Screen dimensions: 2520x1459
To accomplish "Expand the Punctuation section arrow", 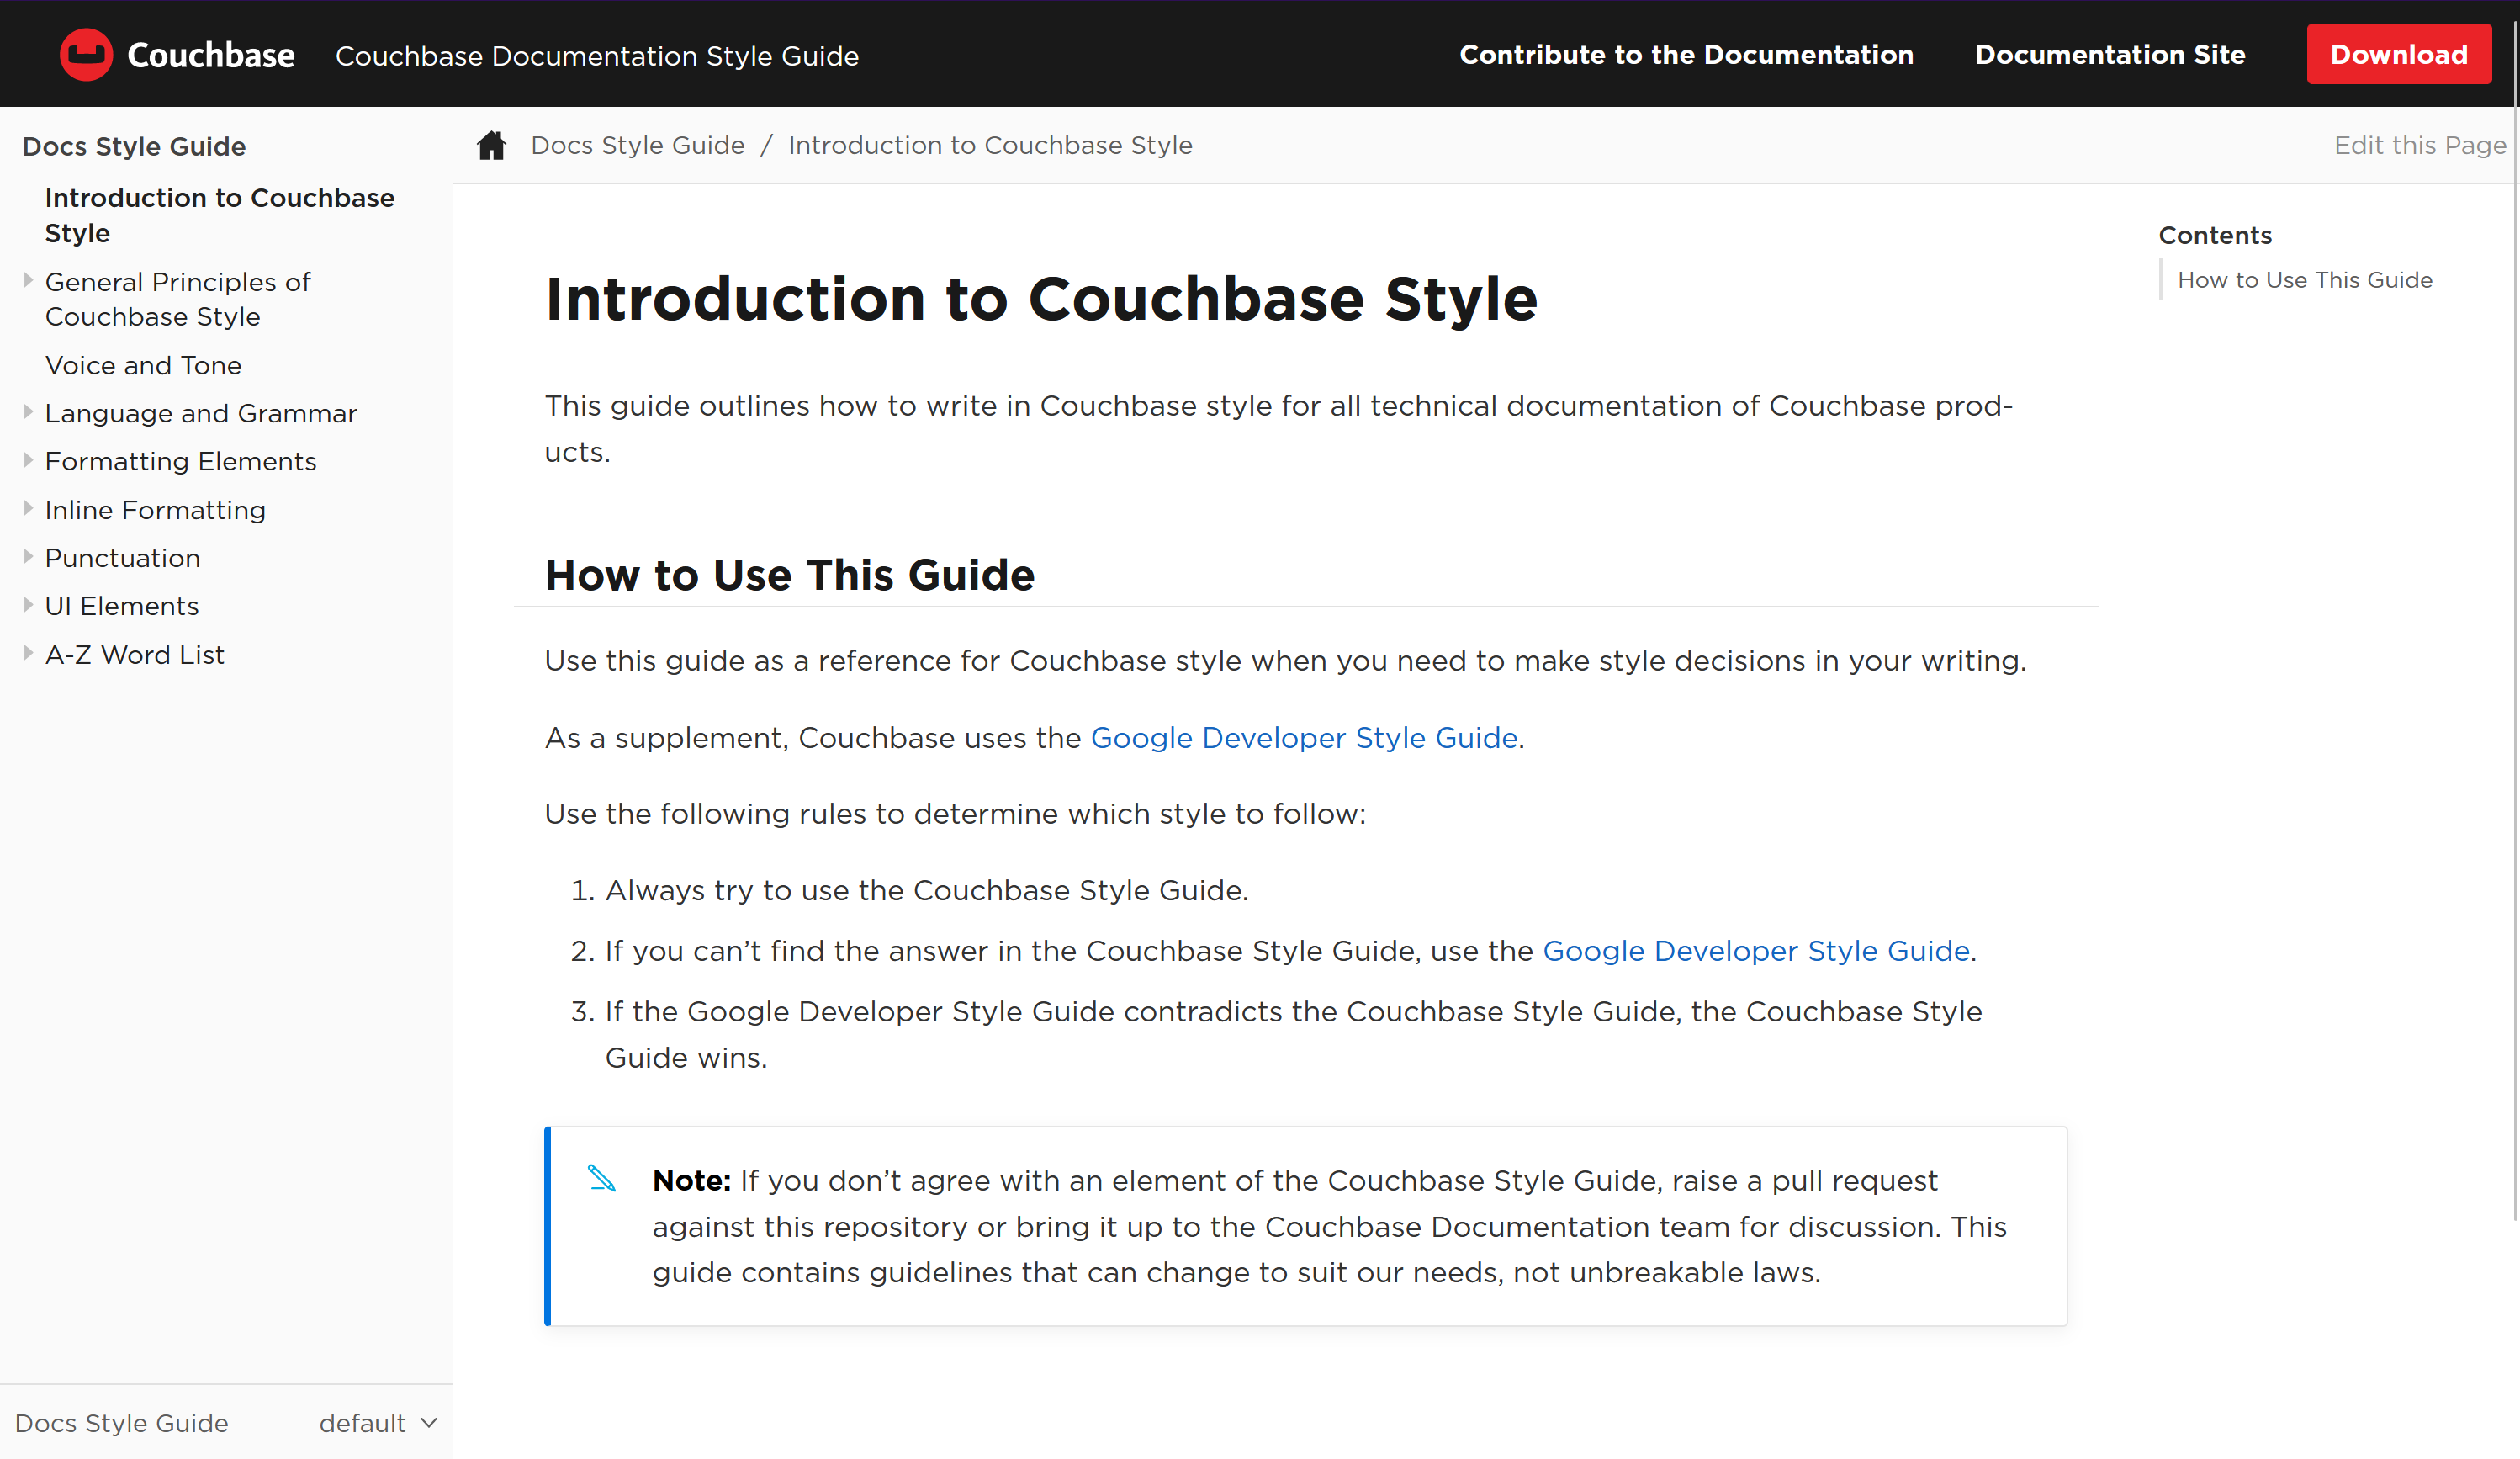I will (28, 556).
